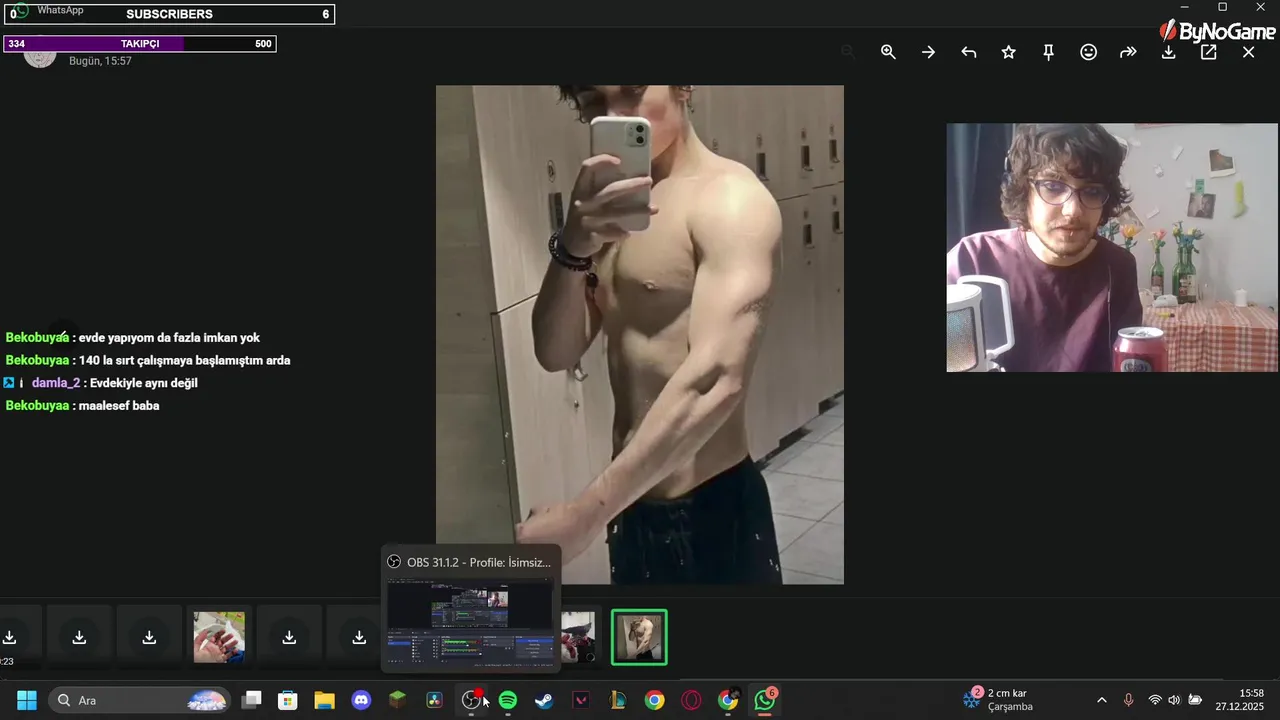
Task: Expand hidden system tray icons chevron
Action: pos(1102,700)
